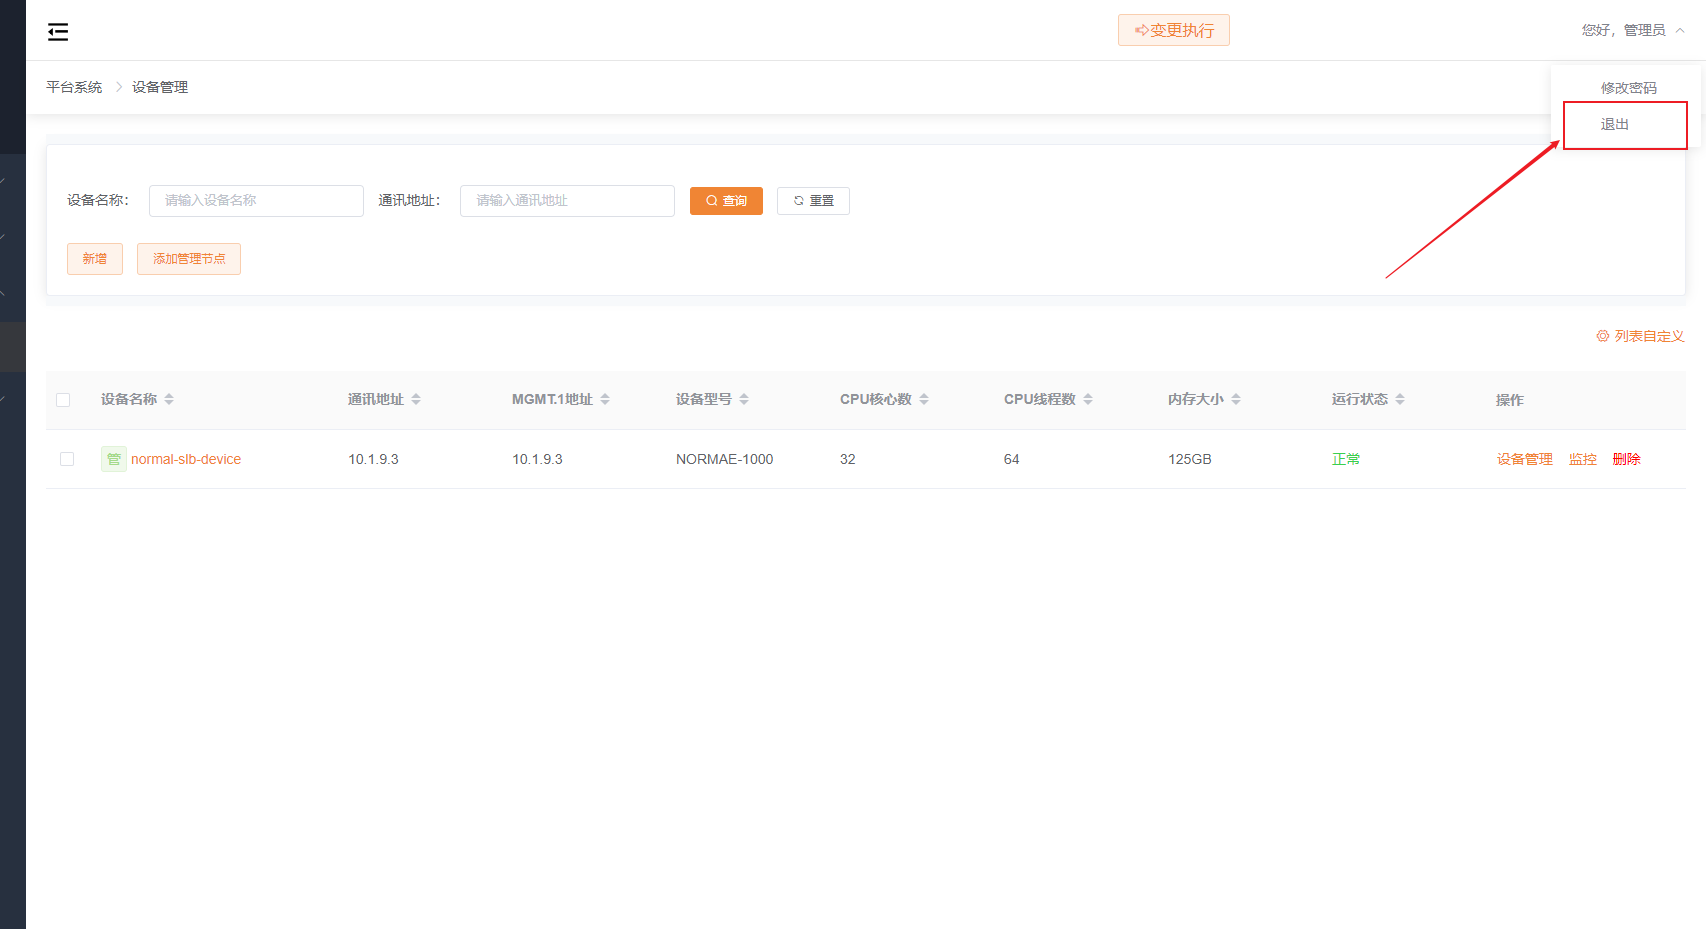Click the gear icon for 列表自定义
The image size is (1706, 929).
(x=1602, y=336)
